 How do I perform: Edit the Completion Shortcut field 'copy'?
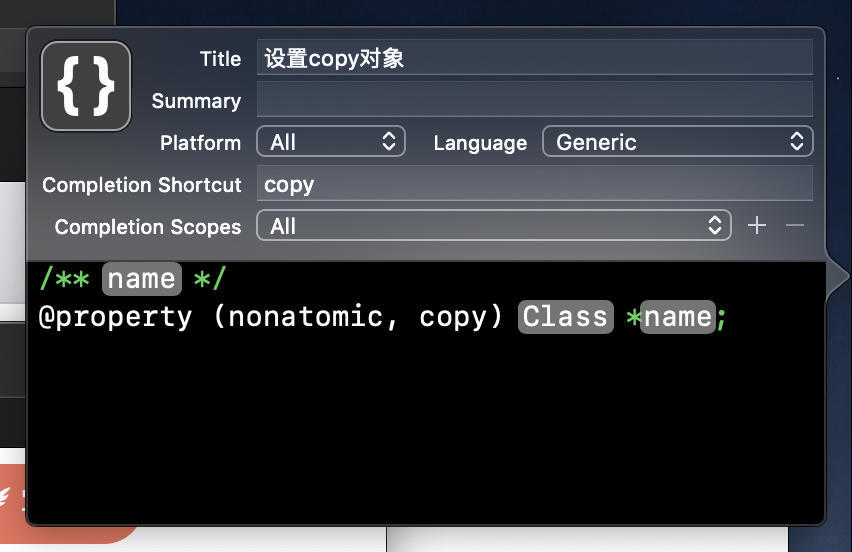pos(535,184)
